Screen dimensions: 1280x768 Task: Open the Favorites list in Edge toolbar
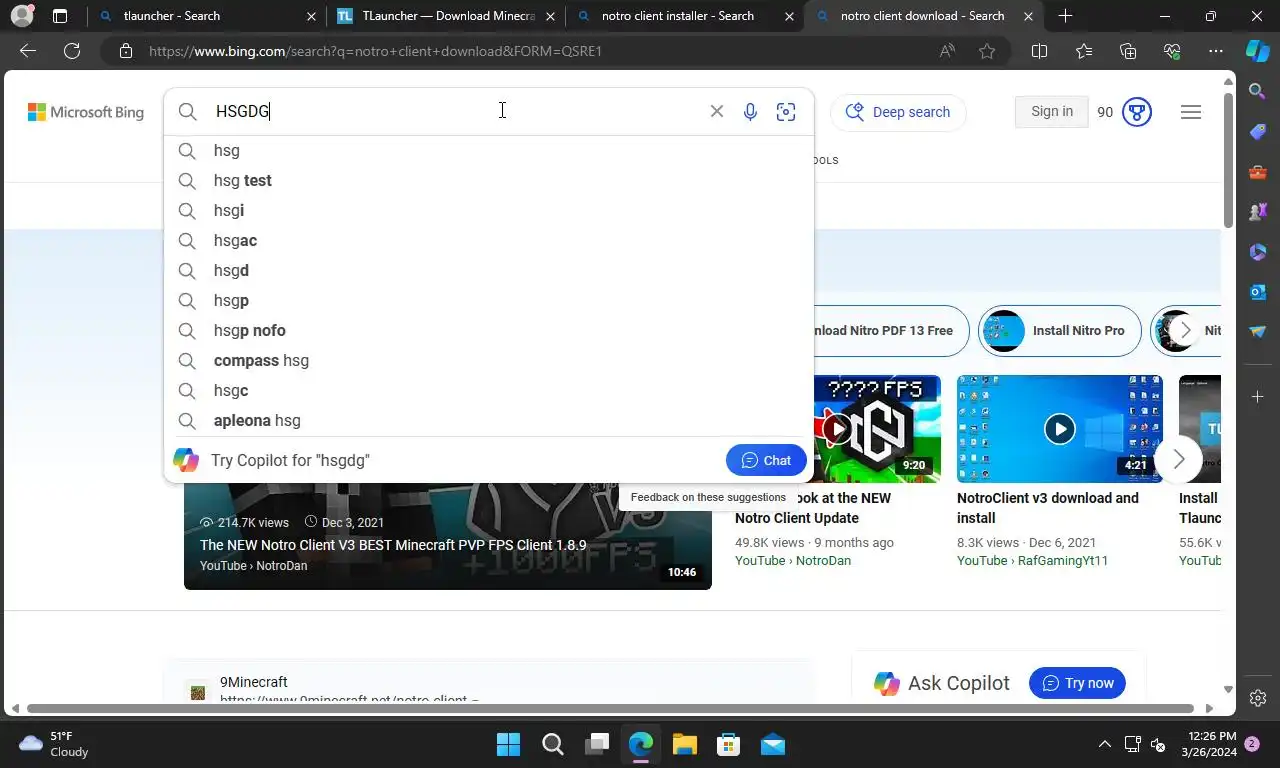pyautogui.click(x=1084, y=51)
